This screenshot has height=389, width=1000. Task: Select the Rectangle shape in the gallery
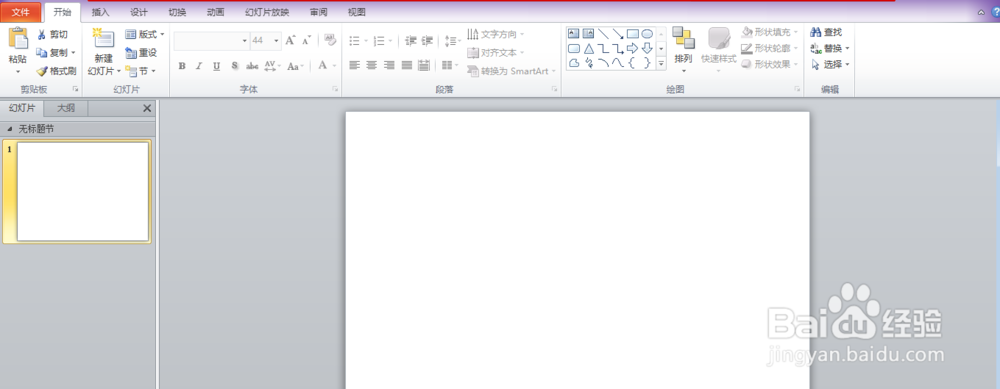tap(633, 34)
